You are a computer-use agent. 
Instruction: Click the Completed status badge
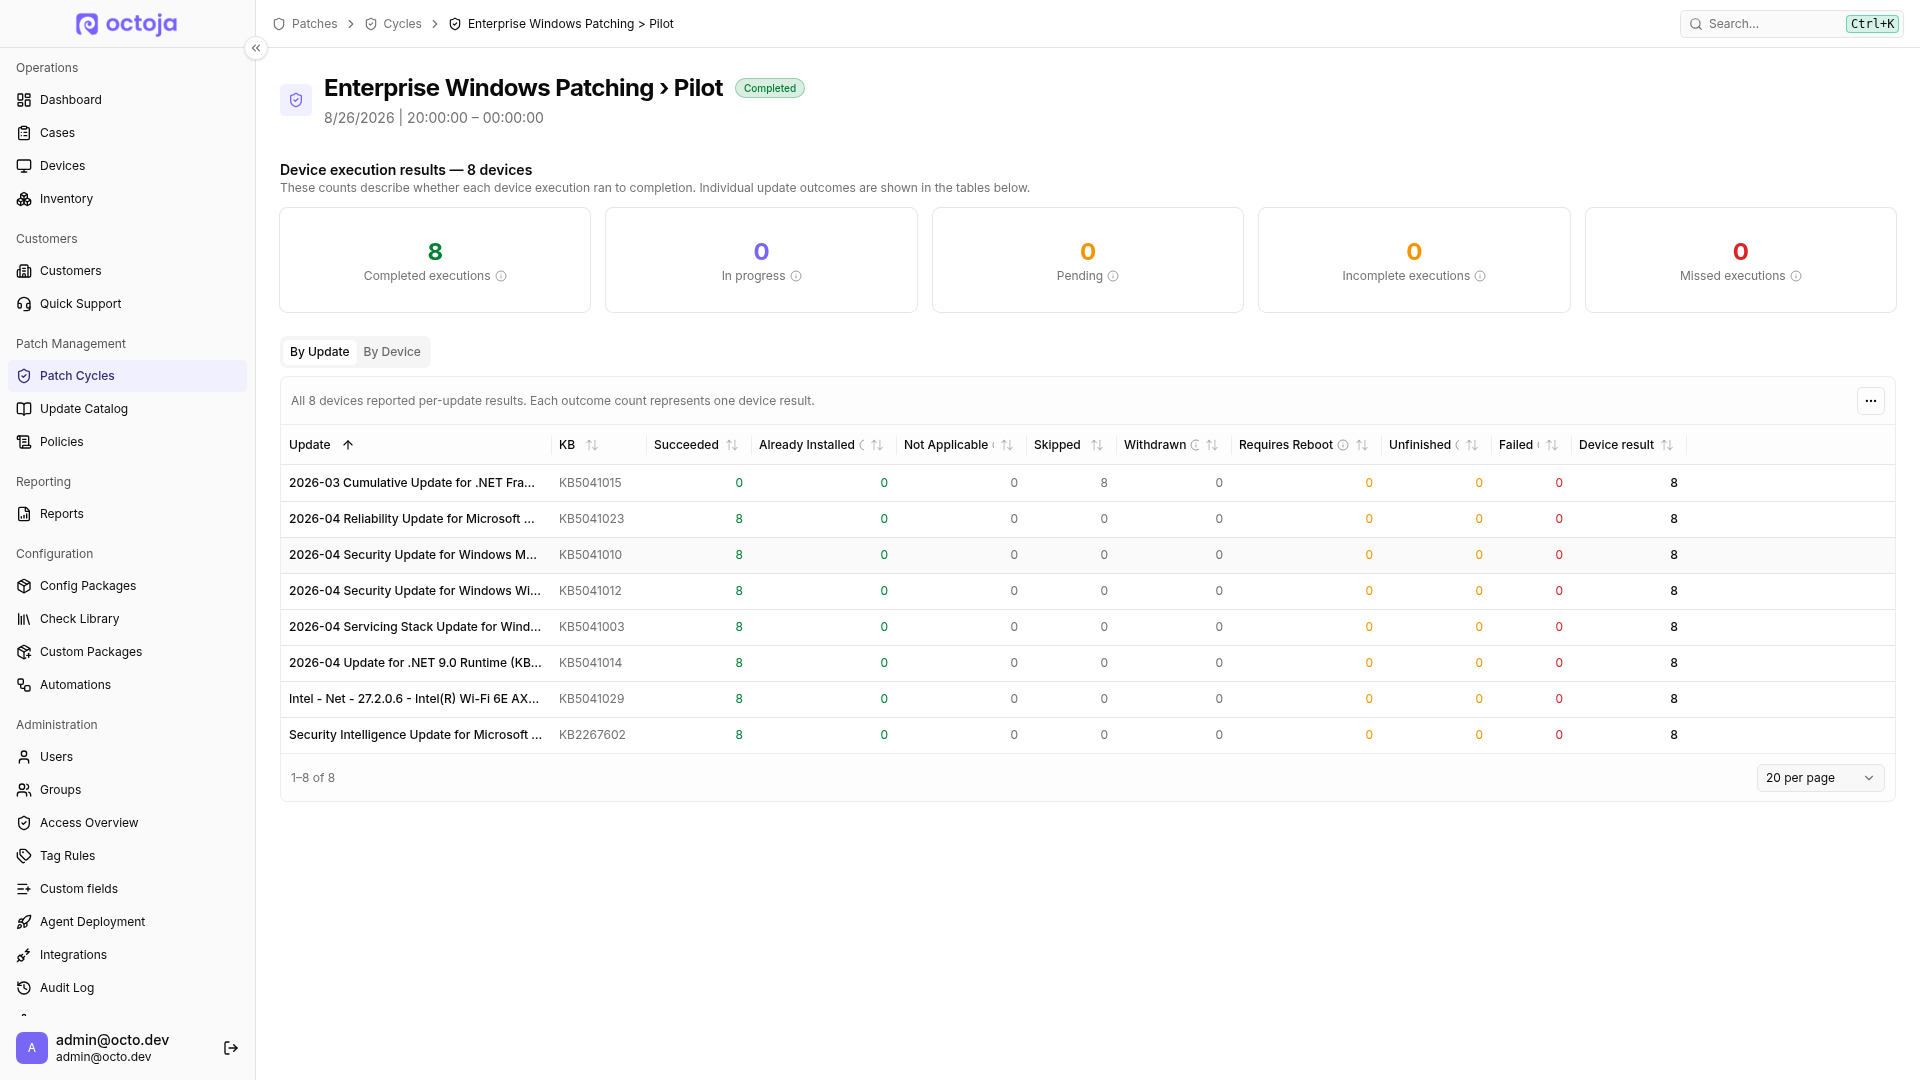point(770,88)
